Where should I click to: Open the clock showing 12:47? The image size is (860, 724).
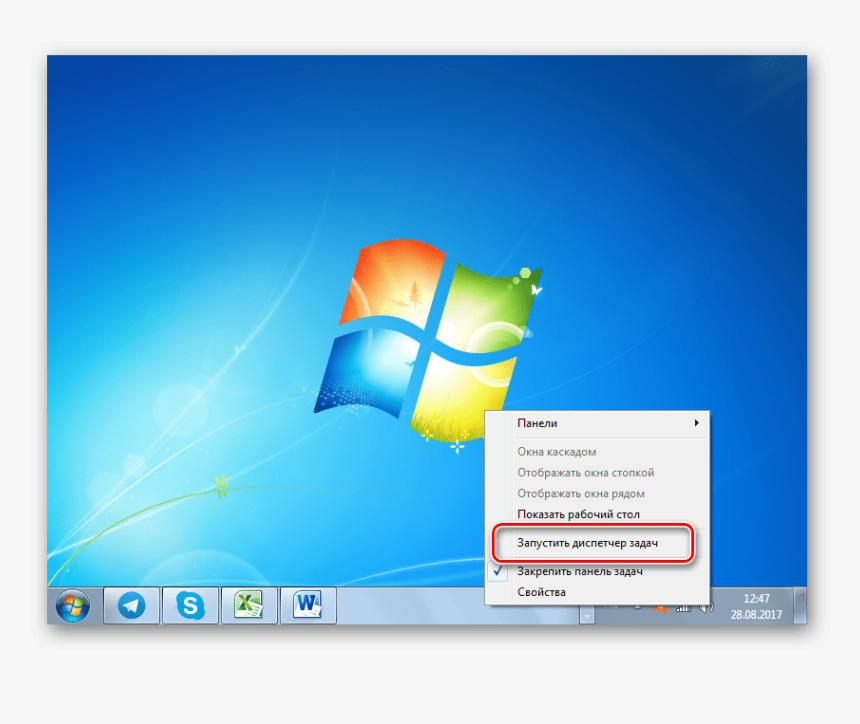tap(756, 607)
